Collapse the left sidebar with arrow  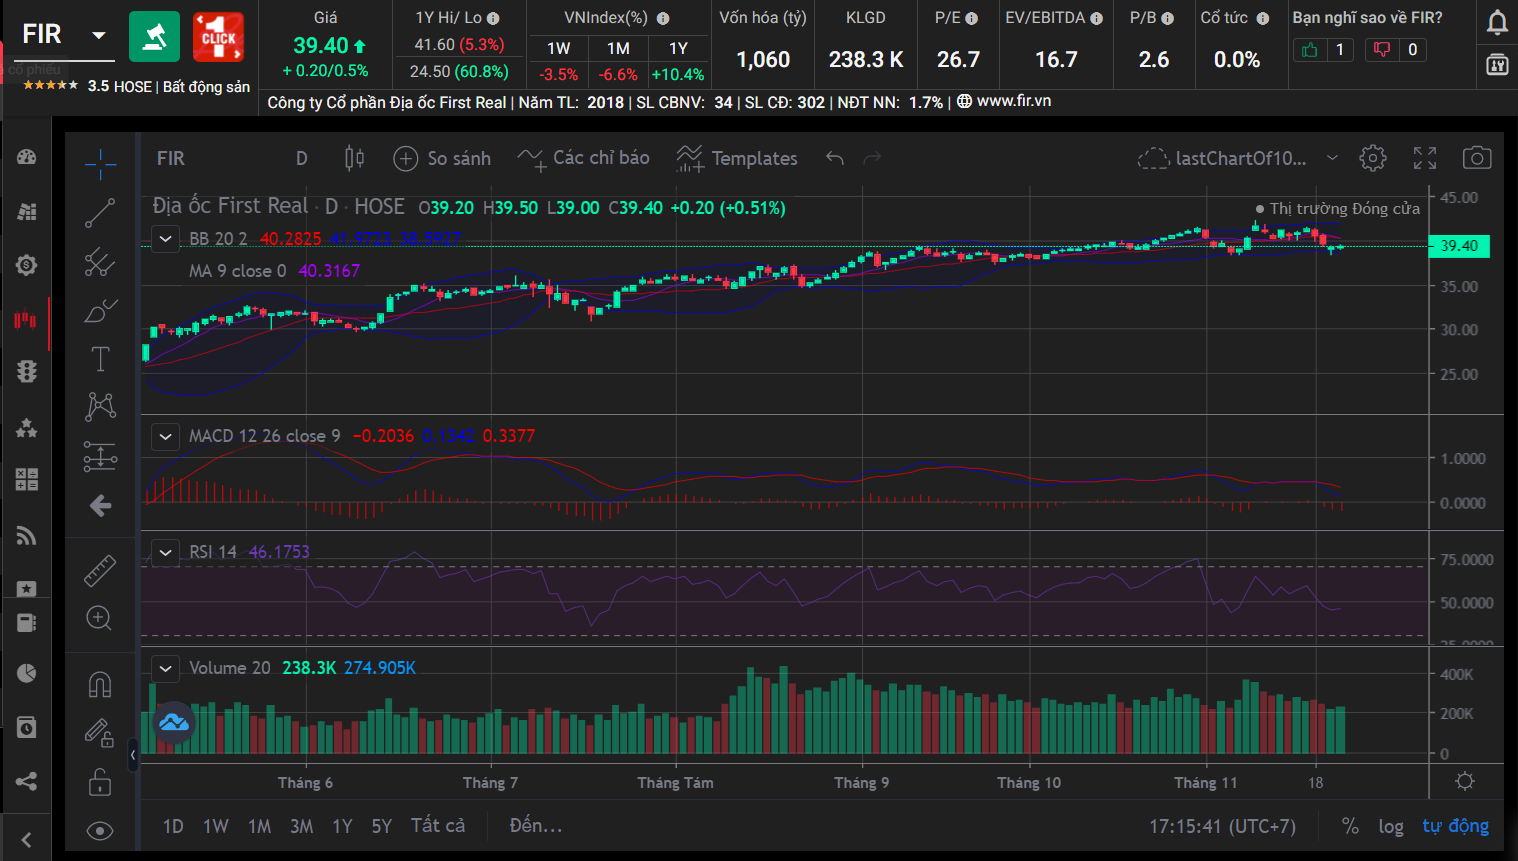[x=26, y=839]
